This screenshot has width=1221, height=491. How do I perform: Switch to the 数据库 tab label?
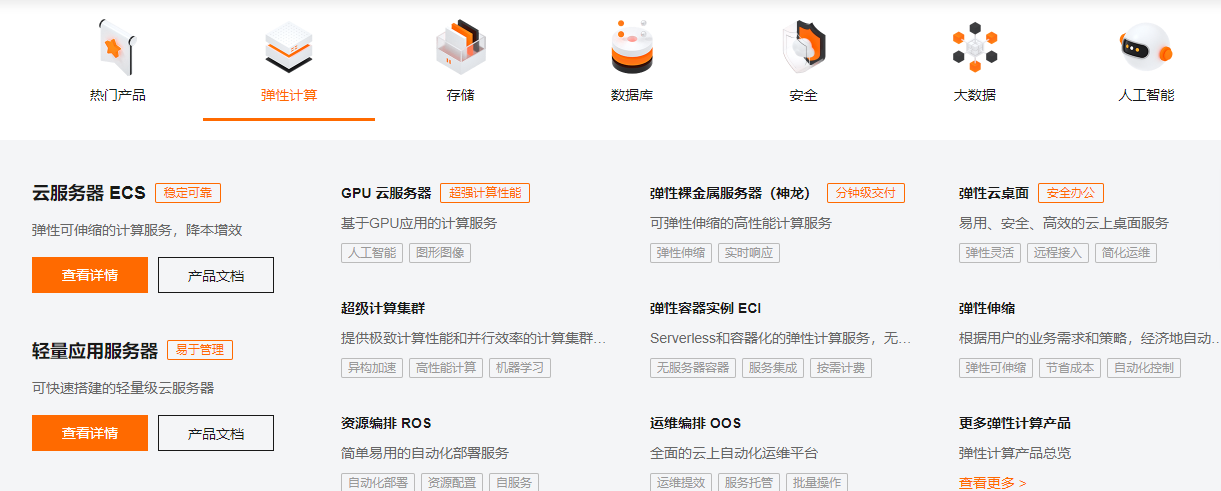tap(632, 95)
